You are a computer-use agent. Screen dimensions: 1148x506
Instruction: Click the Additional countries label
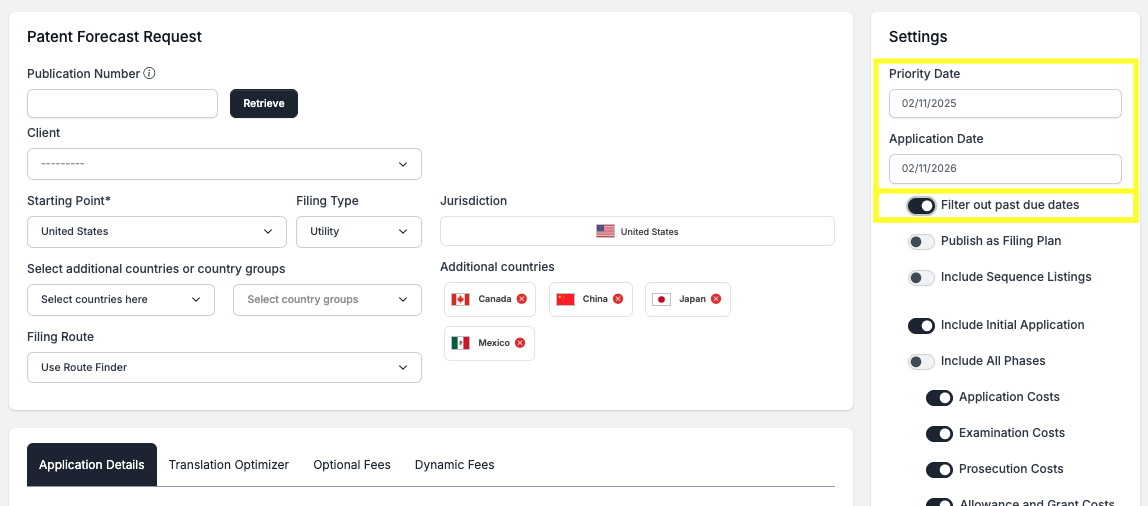click(x=497, y=267)
